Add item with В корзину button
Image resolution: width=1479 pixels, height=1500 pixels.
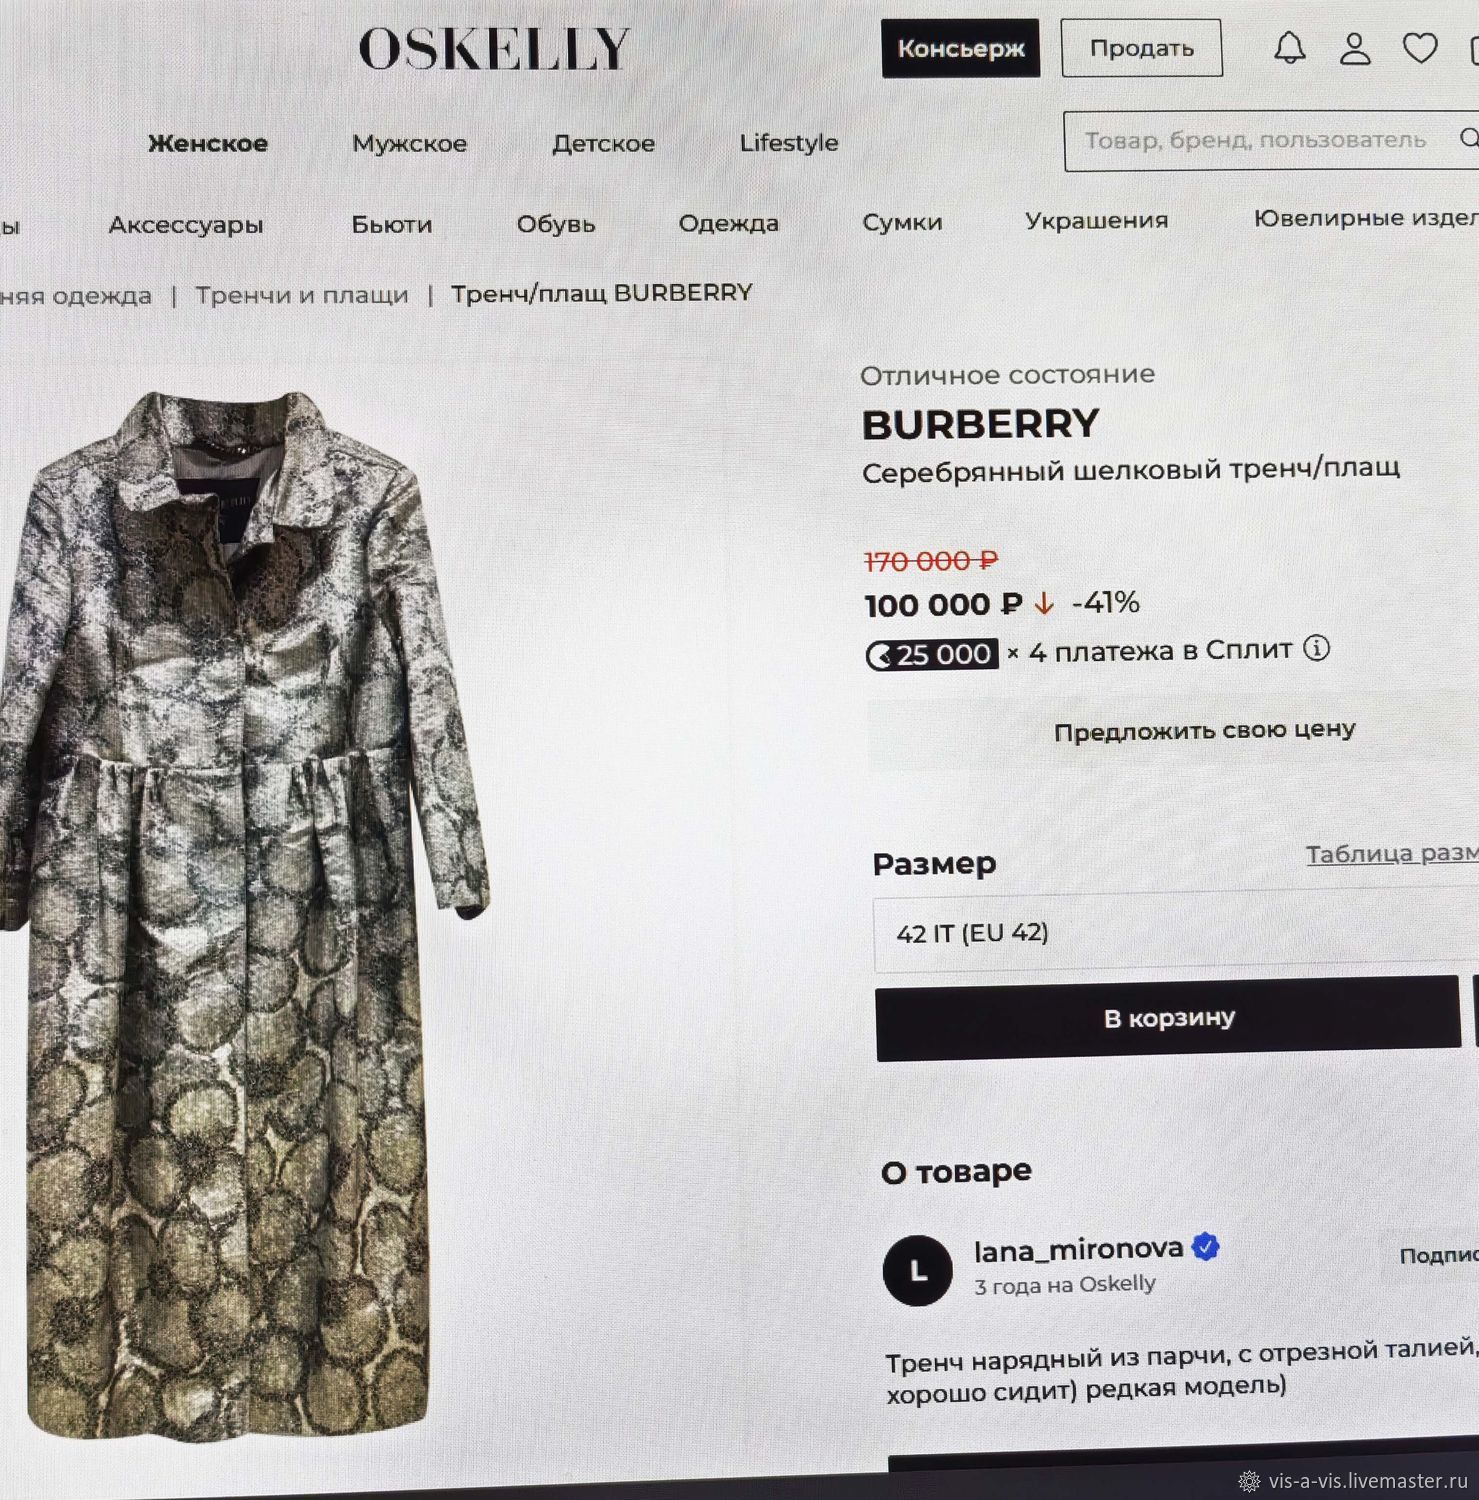[x=1168, y=1018]
